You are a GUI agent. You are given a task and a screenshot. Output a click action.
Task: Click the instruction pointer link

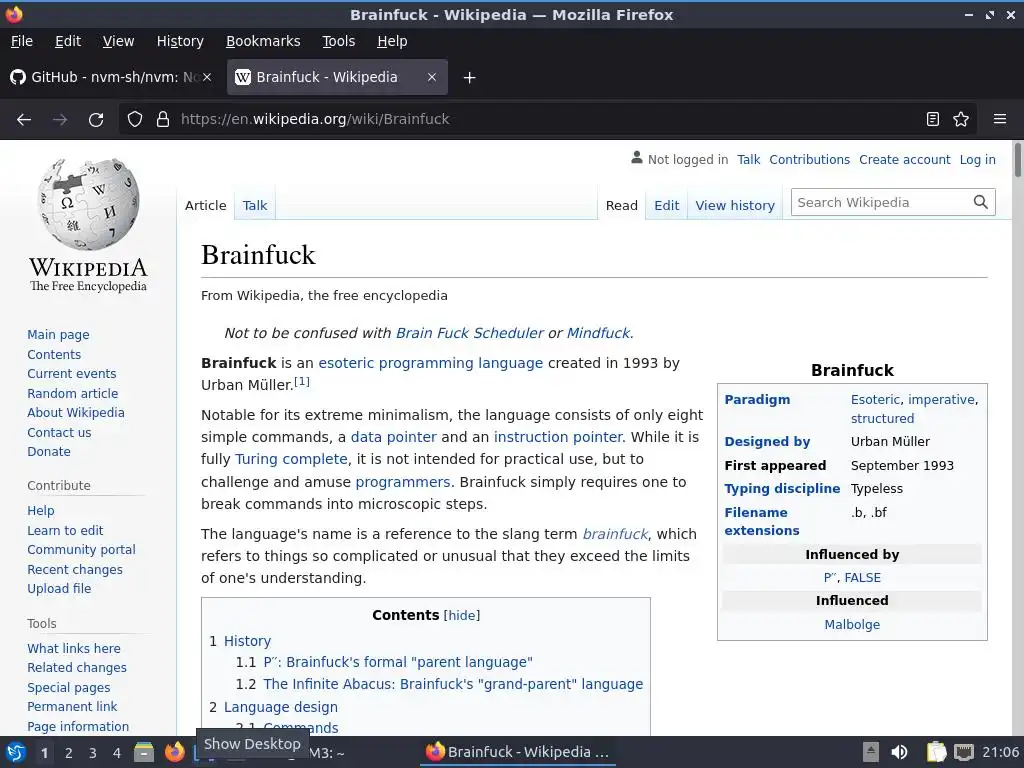[x=558, y=437]
